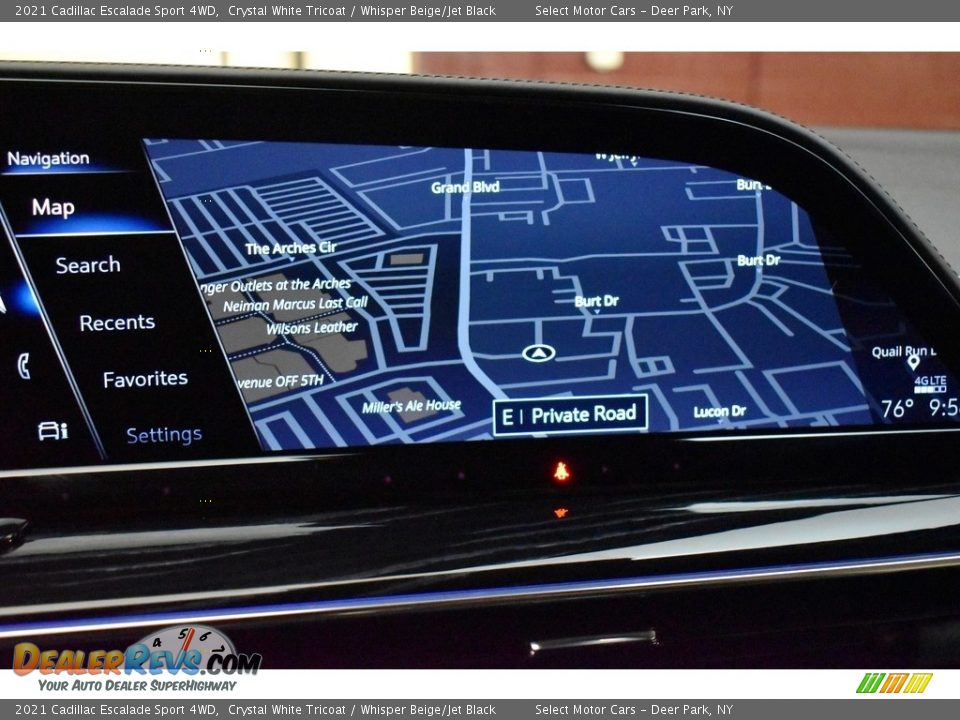Select Grand Blvd label on map
The height and width of the screenshot is (720, 960).
pyautogui.click(x=465, y=187)
